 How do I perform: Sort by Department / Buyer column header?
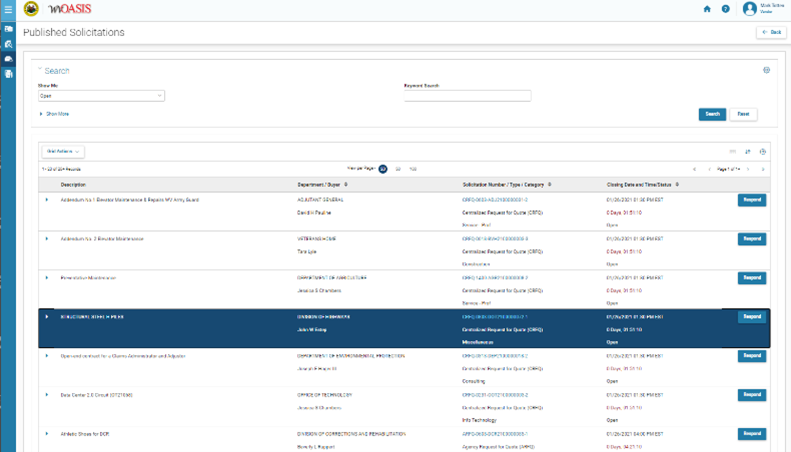[x=322, y=185]
